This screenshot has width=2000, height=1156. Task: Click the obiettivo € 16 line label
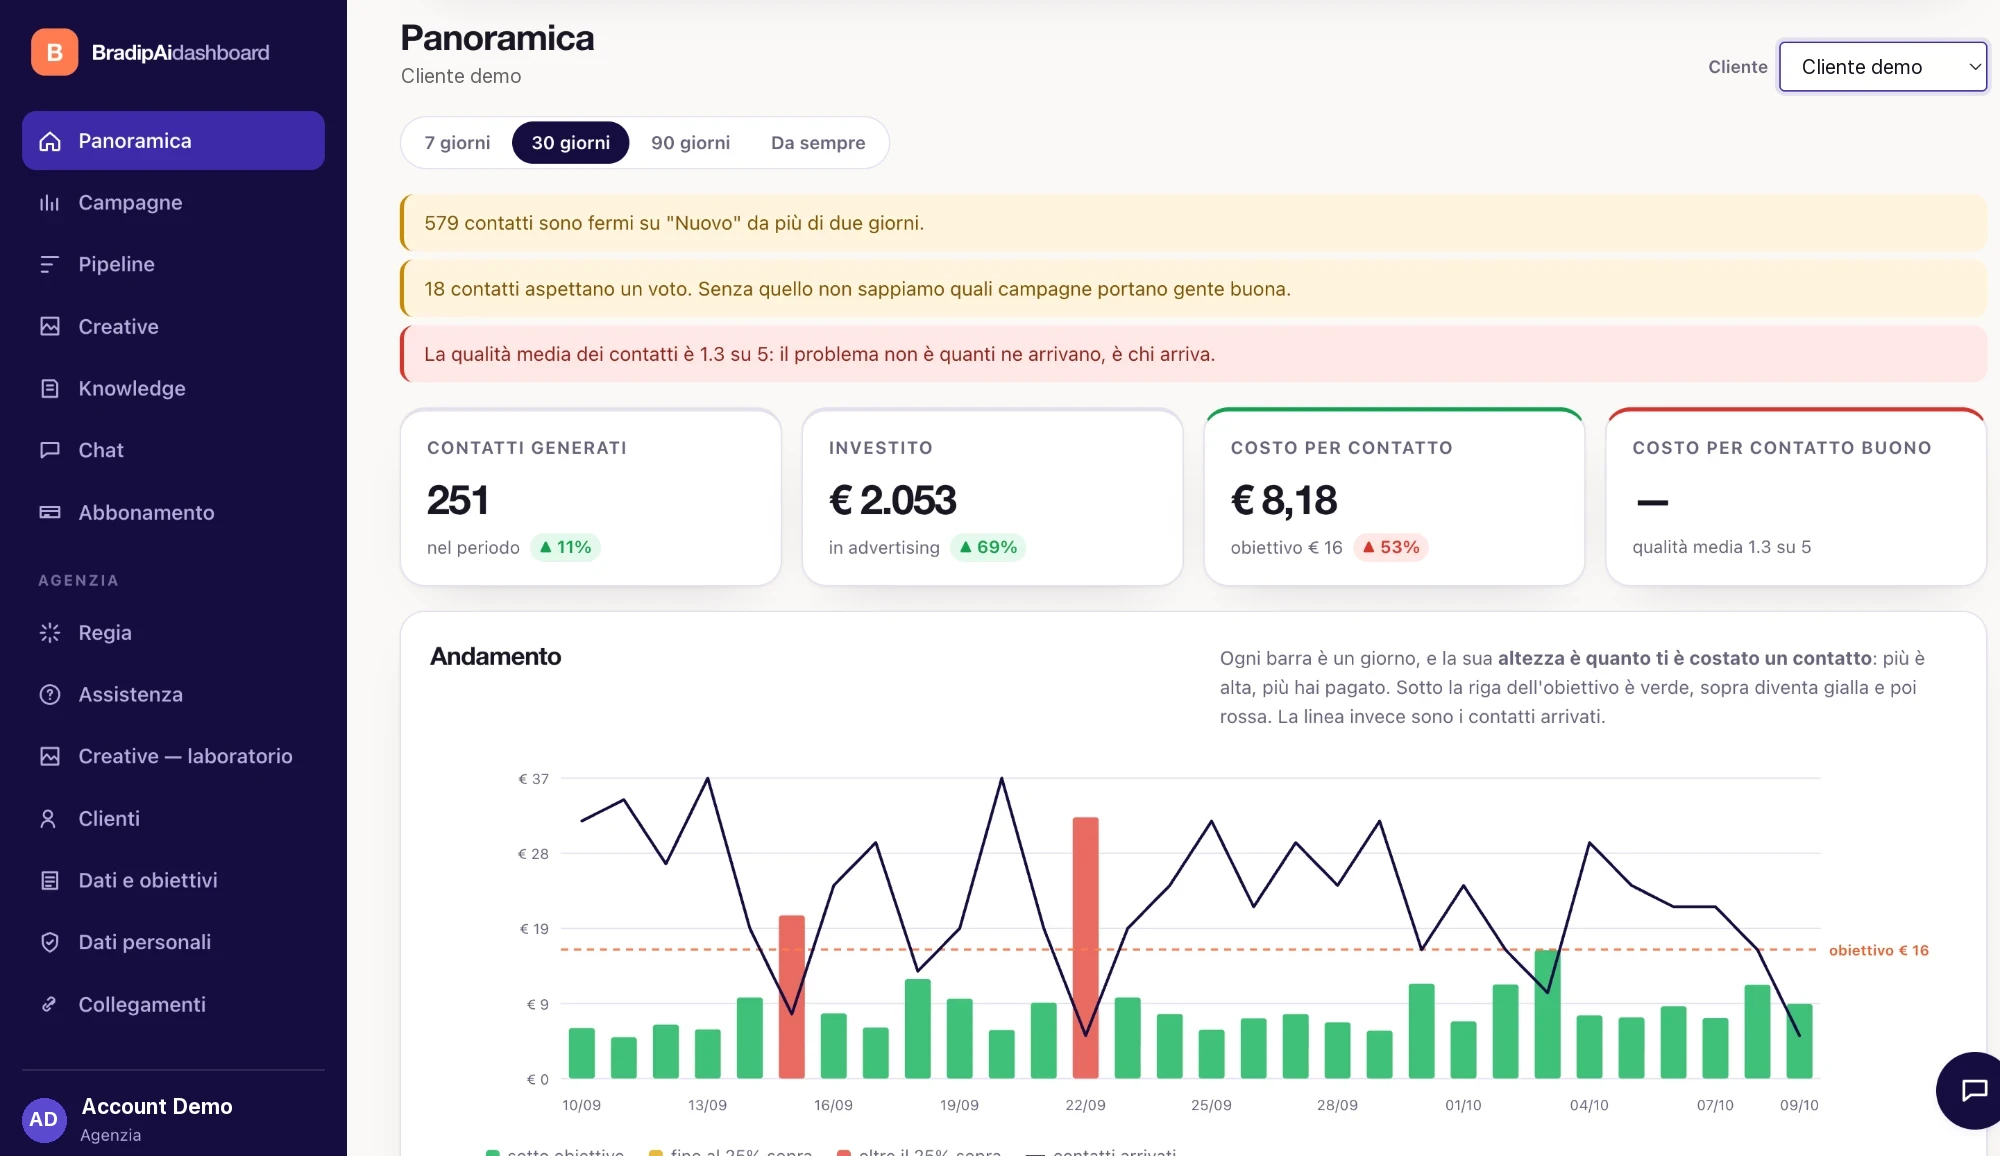coord(1878,950)
